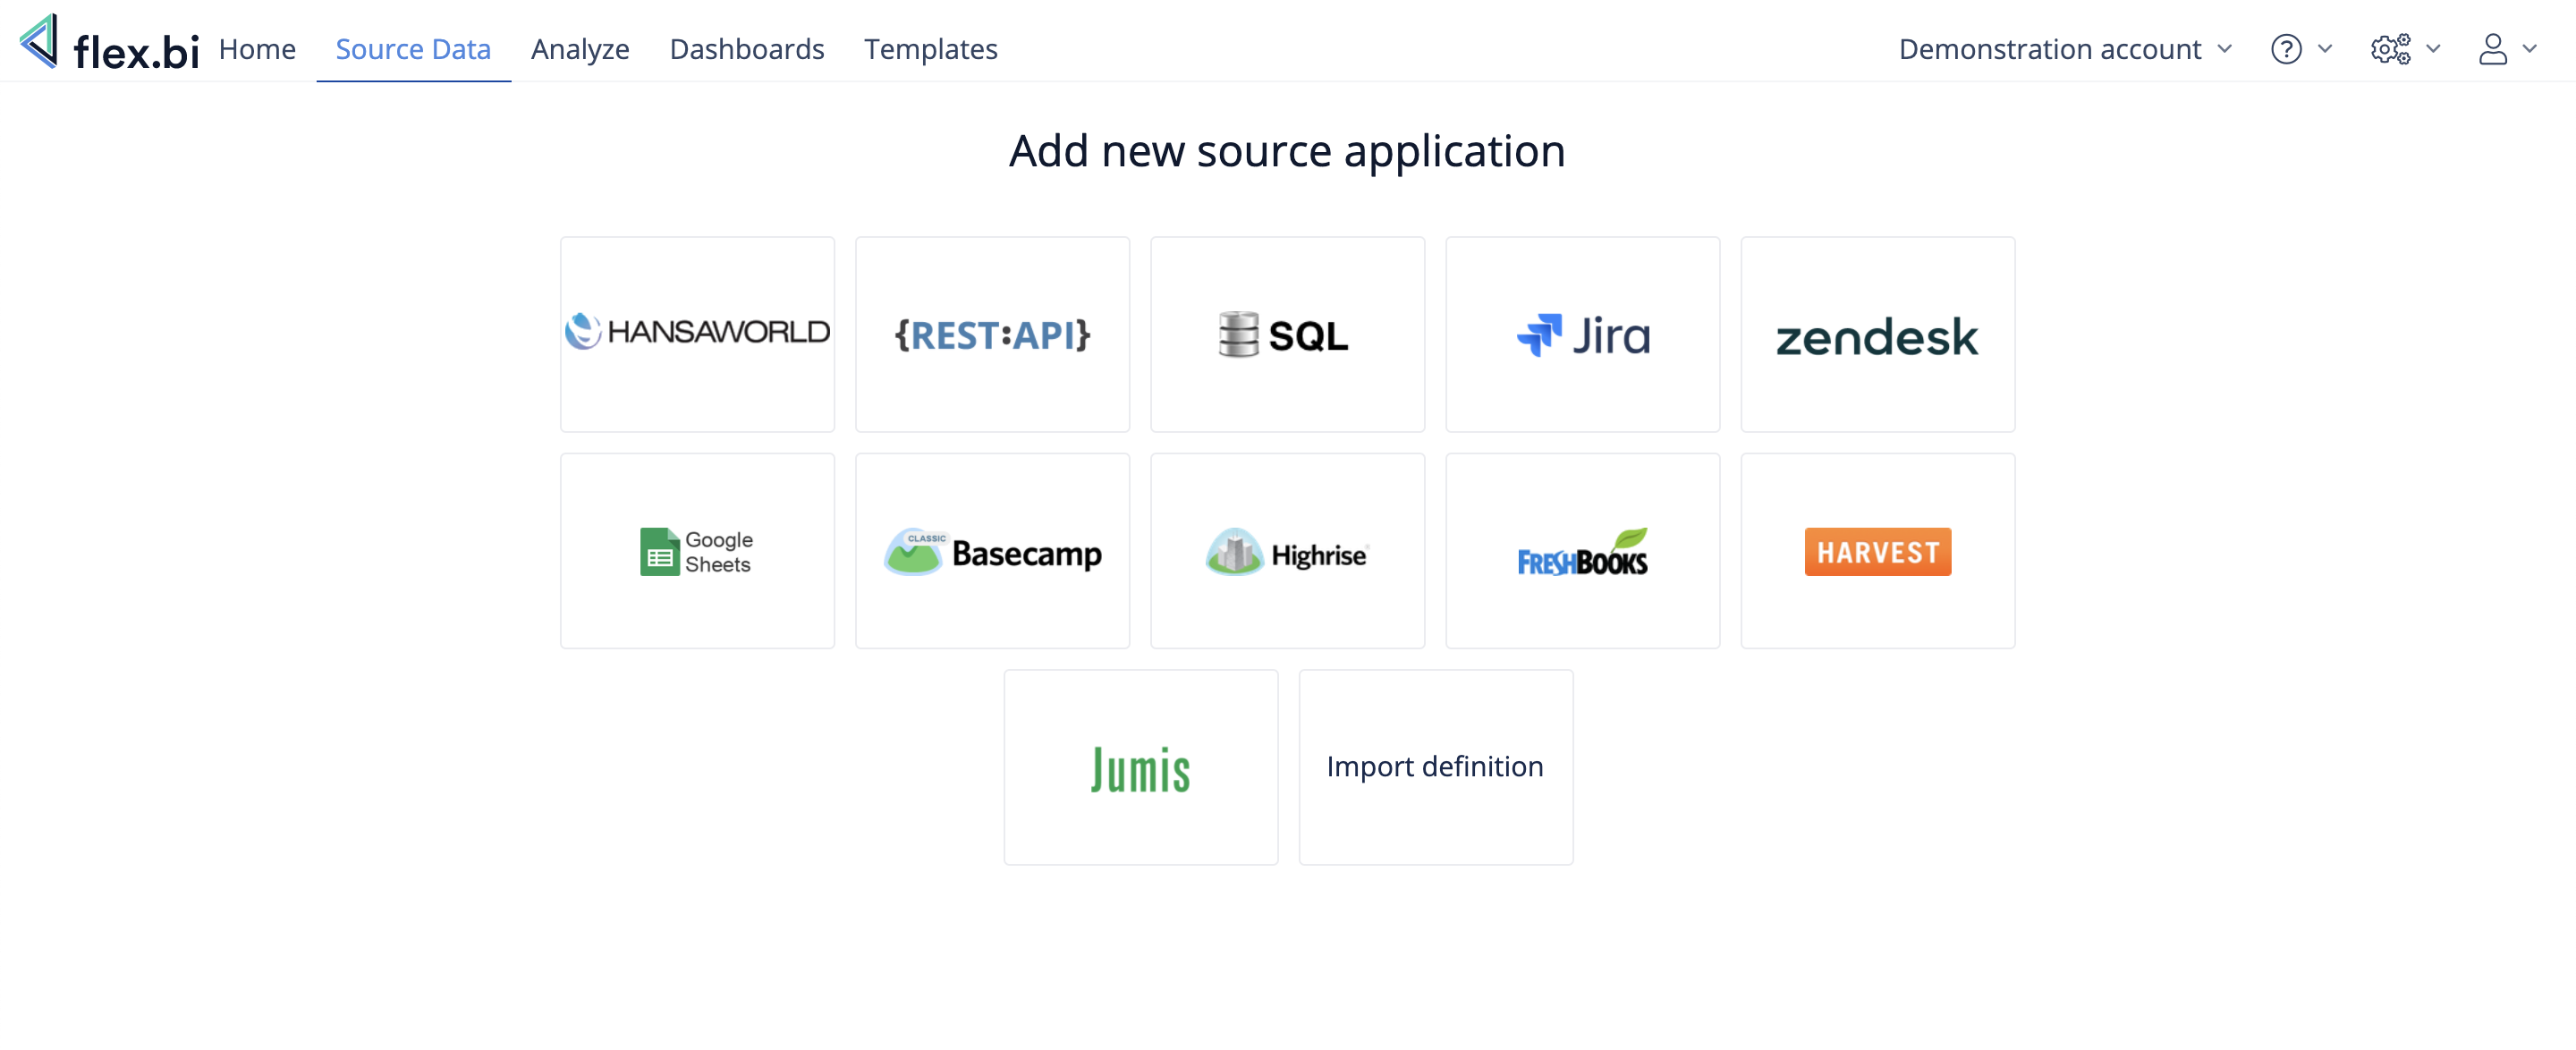Pick the Highrise source tile

coord(1287,551)
